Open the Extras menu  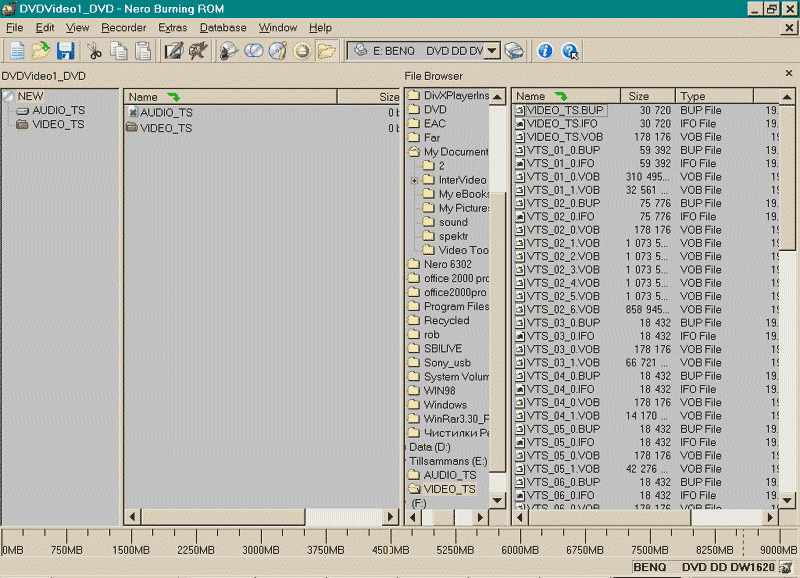[173, 28]
